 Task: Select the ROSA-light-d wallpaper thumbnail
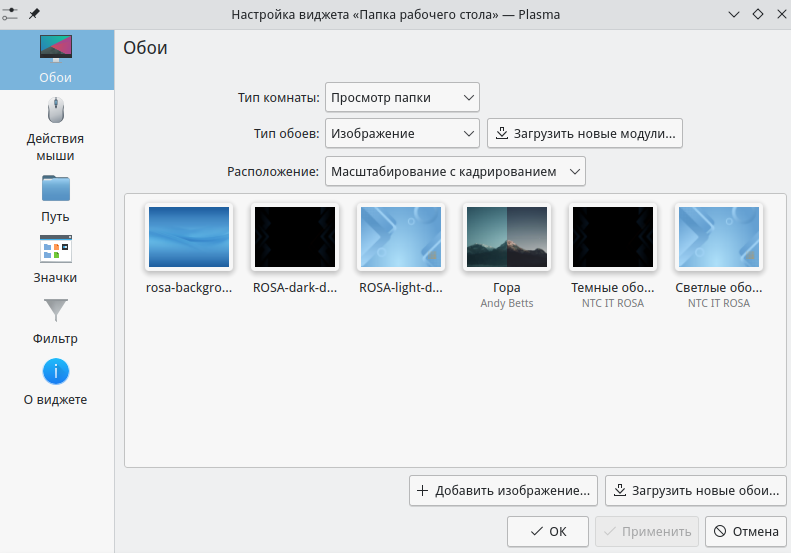(401, 238)
